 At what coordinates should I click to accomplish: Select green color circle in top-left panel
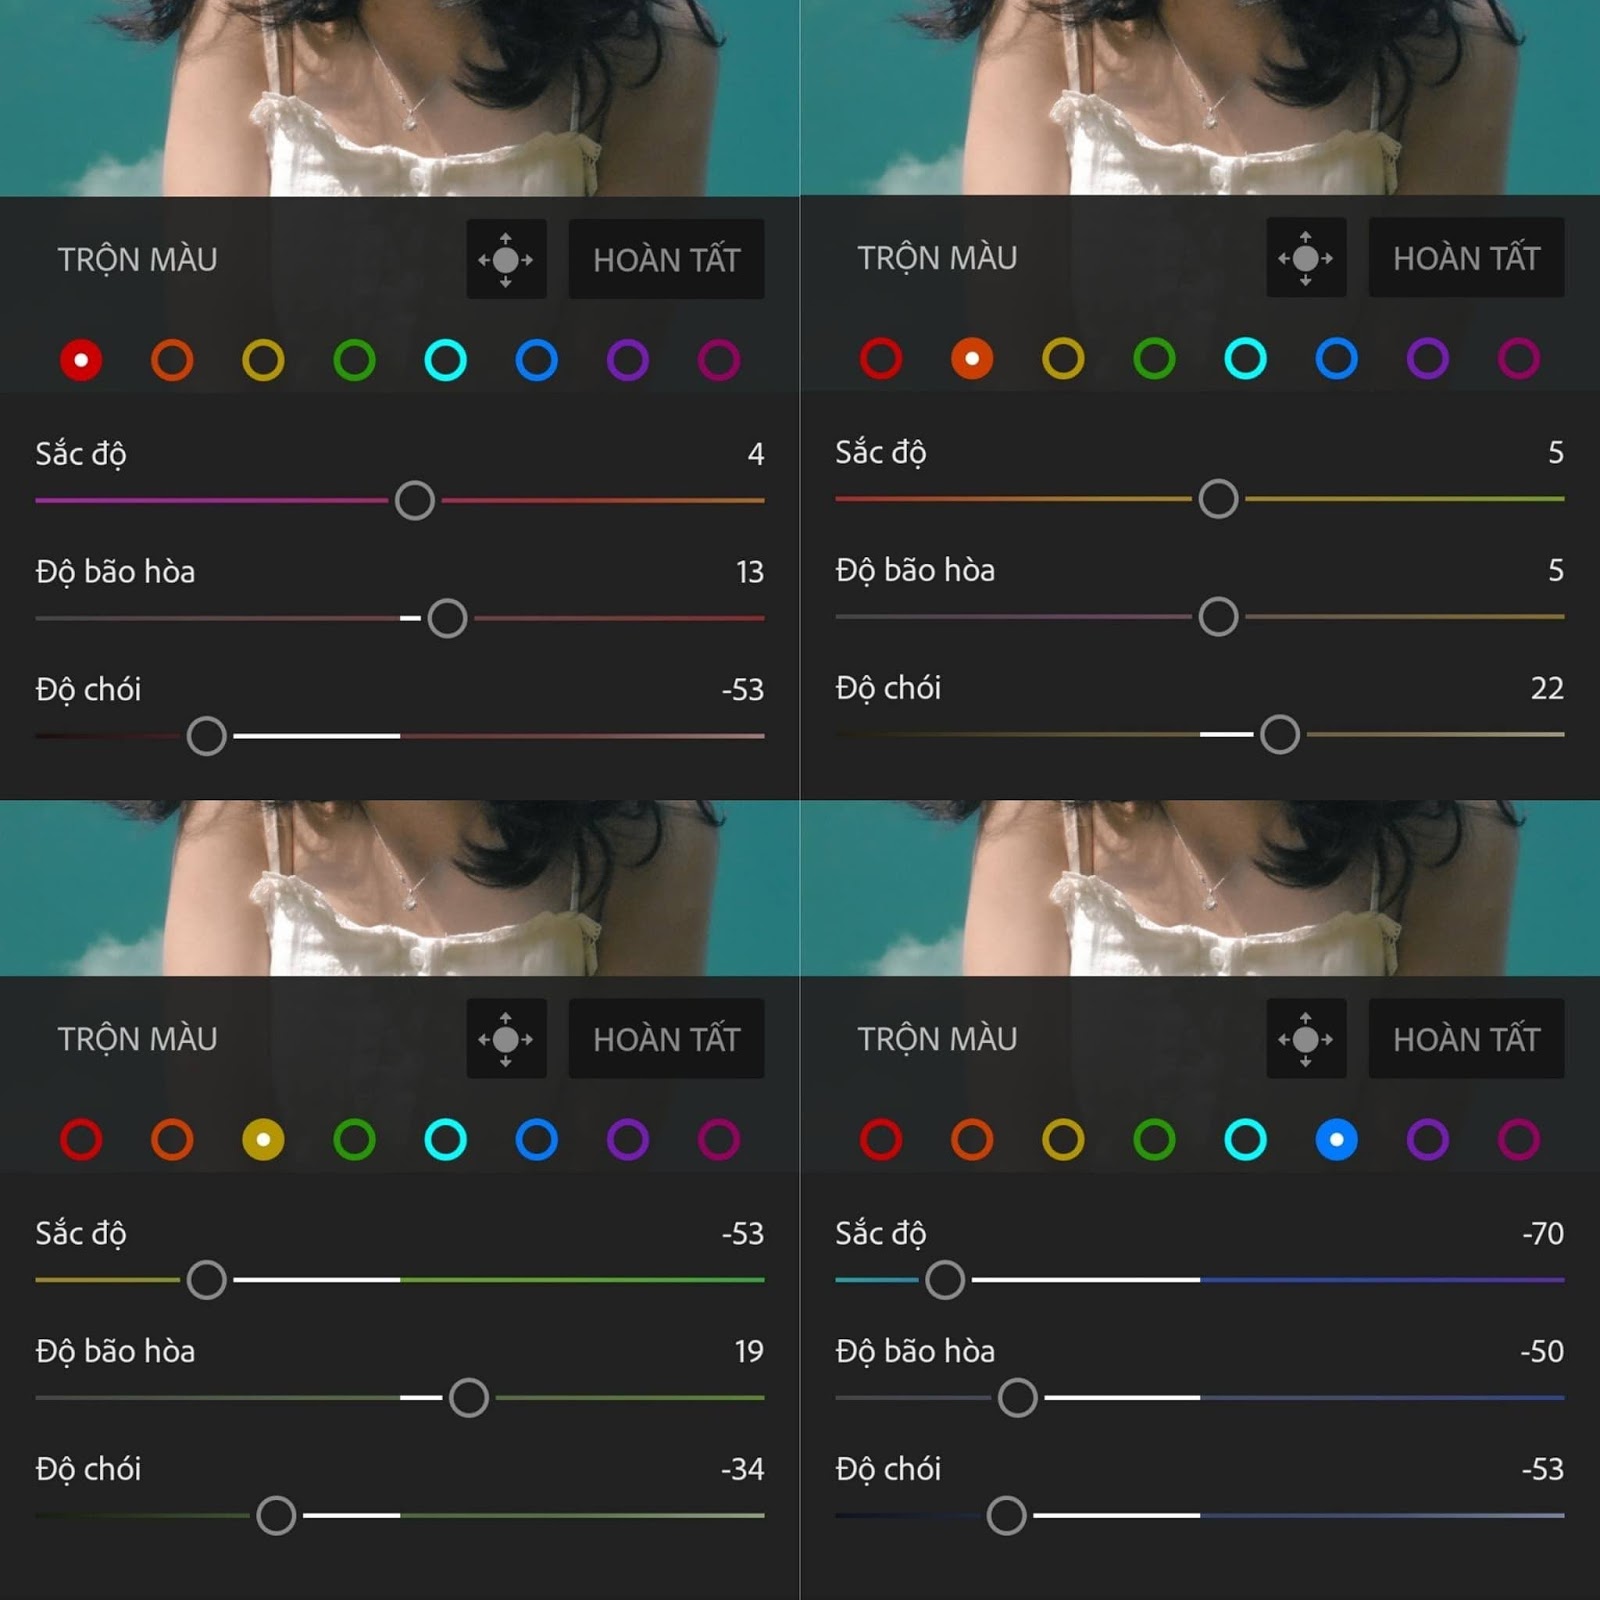tap(354, 360)
